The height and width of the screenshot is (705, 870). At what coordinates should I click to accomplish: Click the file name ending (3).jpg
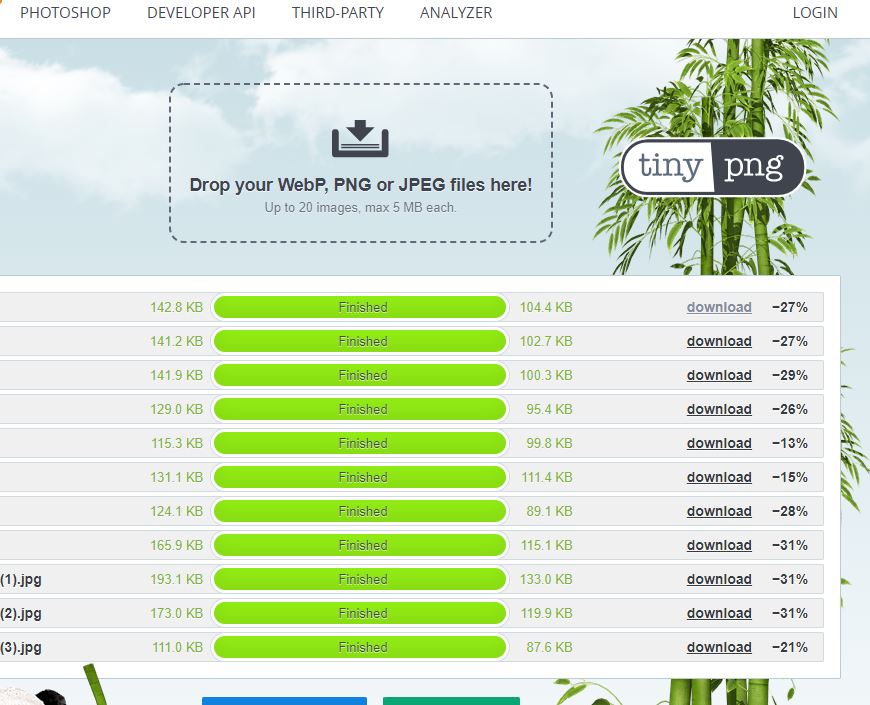21,647
